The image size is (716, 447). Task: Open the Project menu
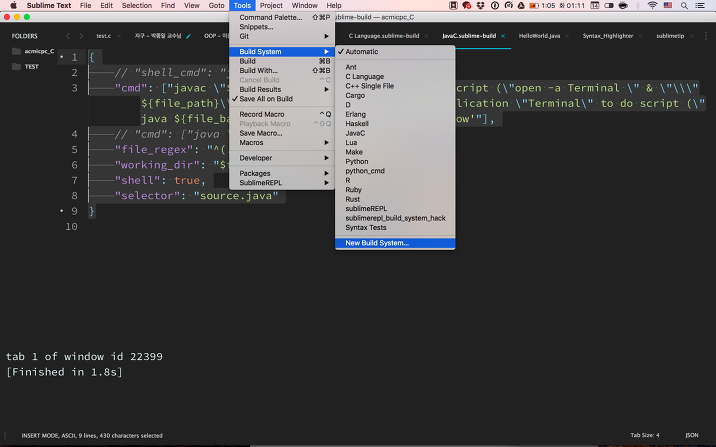pyautogui.click(x=271, y=5)
